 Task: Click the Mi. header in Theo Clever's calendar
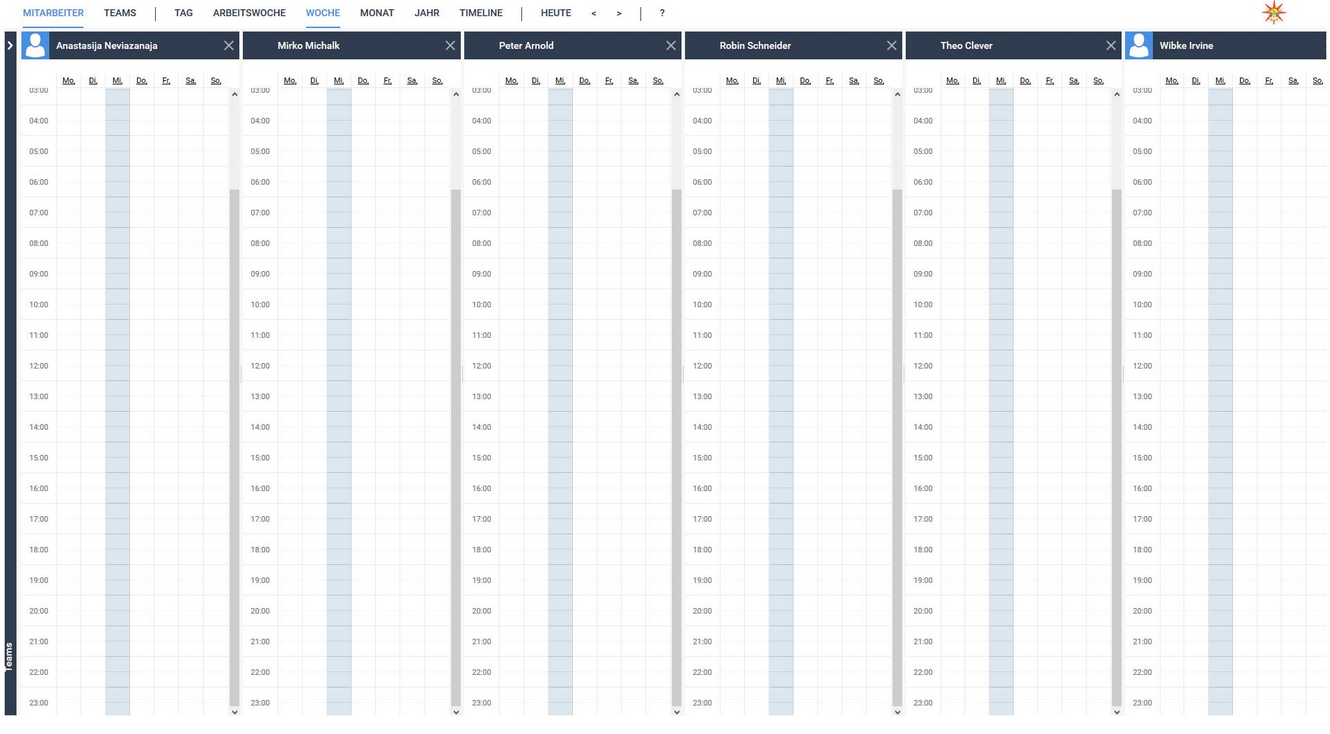click(1001, 81)
